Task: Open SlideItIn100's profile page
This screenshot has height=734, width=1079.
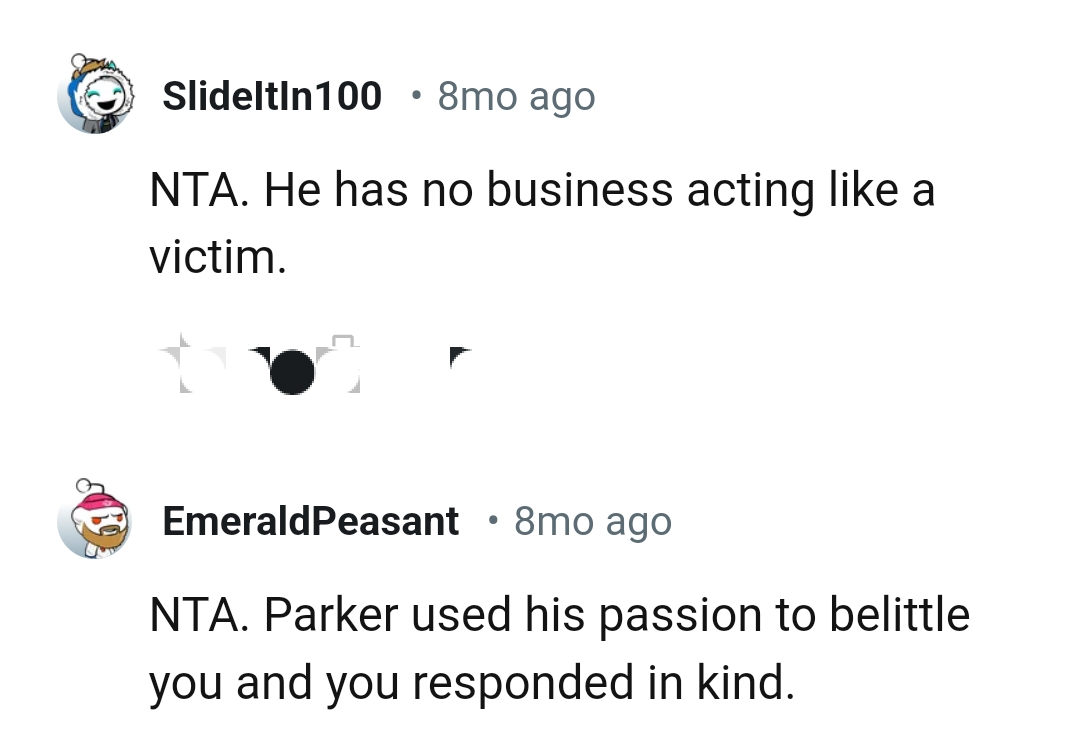Action: tap(271, 95)
